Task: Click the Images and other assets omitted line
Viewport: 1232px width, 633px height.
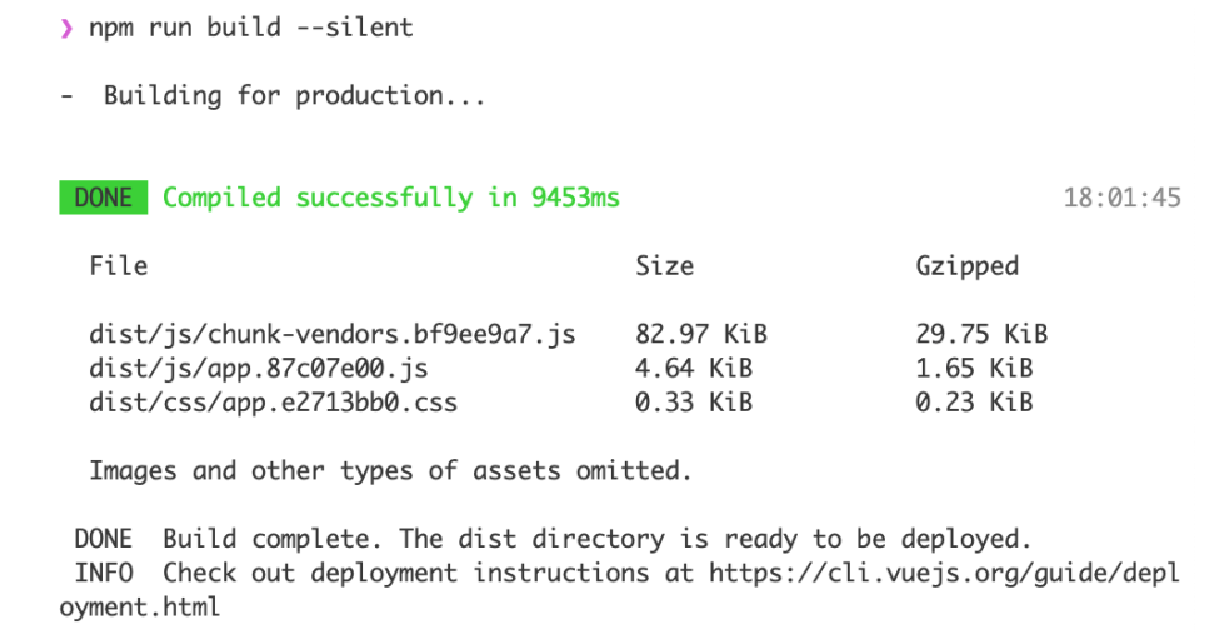Action: pos(390,470)
